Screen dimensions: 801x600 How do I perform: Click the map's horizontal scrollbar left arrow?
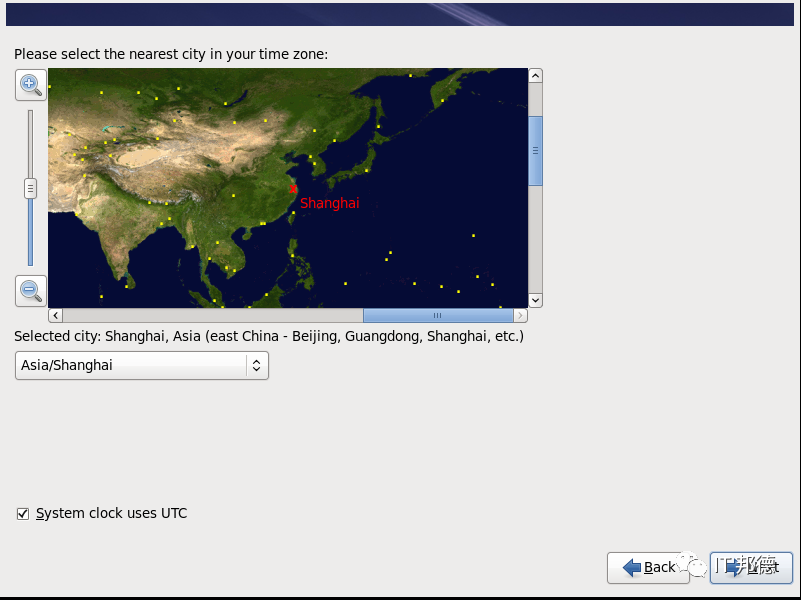click(x=56, y=316)
